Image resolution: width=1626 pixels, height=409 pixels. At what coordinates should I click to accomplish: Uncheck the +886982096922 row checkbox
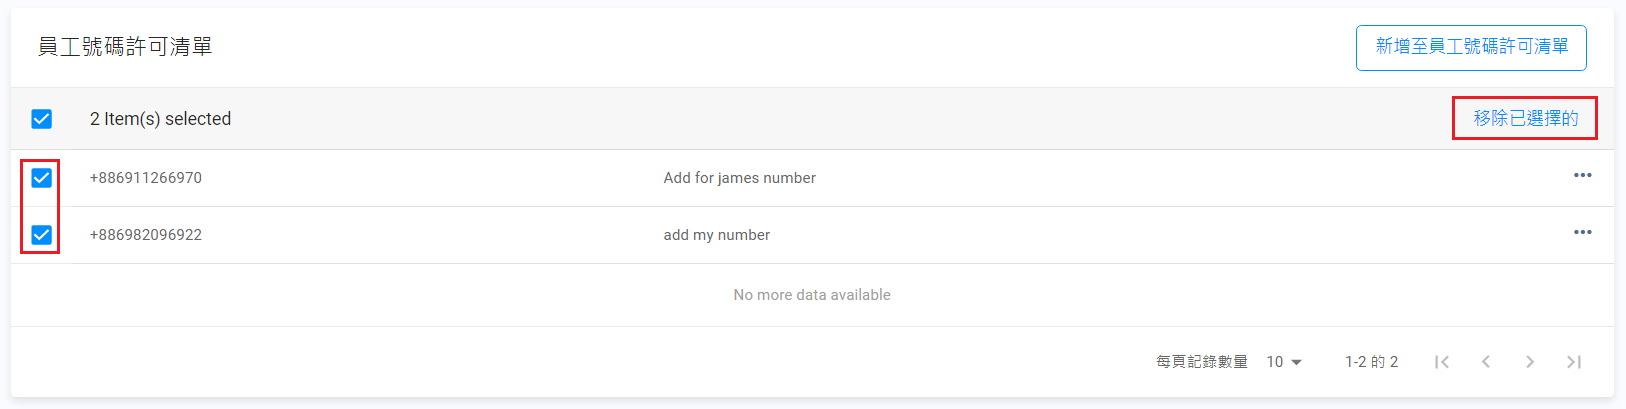tap(41, 235)
